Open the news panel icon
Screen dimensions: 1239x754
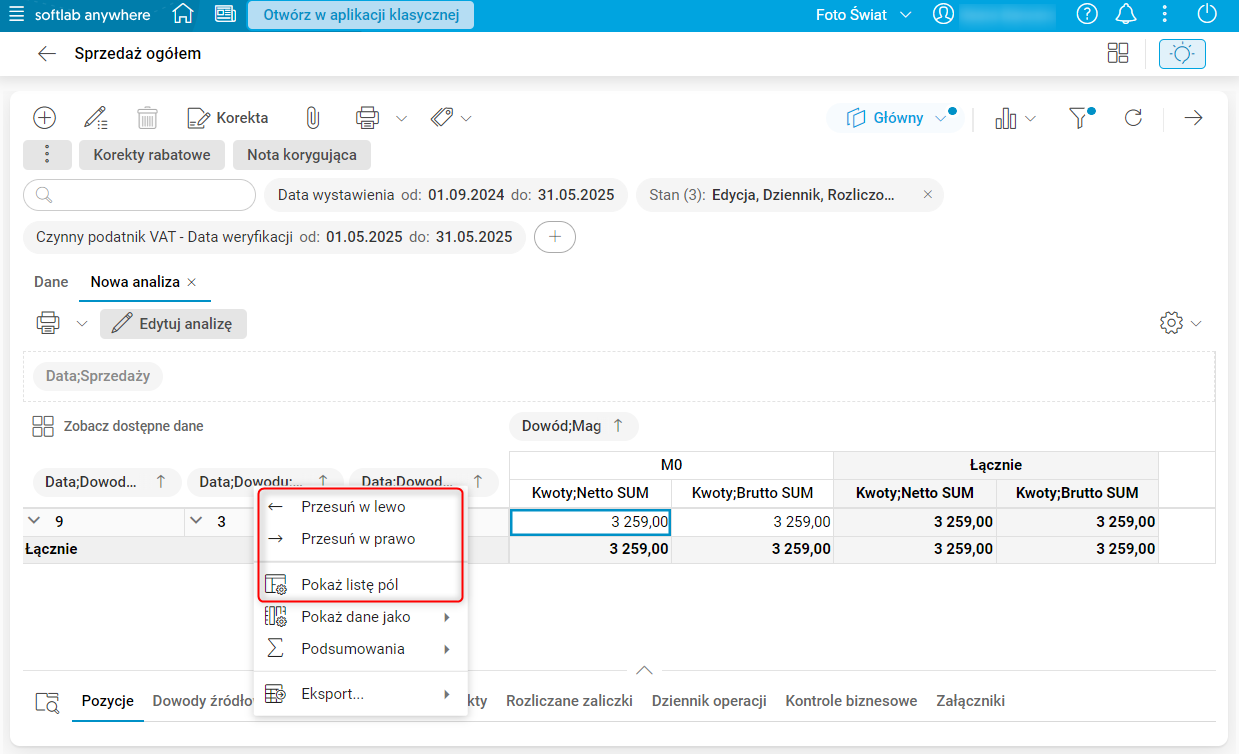(225, 15)
